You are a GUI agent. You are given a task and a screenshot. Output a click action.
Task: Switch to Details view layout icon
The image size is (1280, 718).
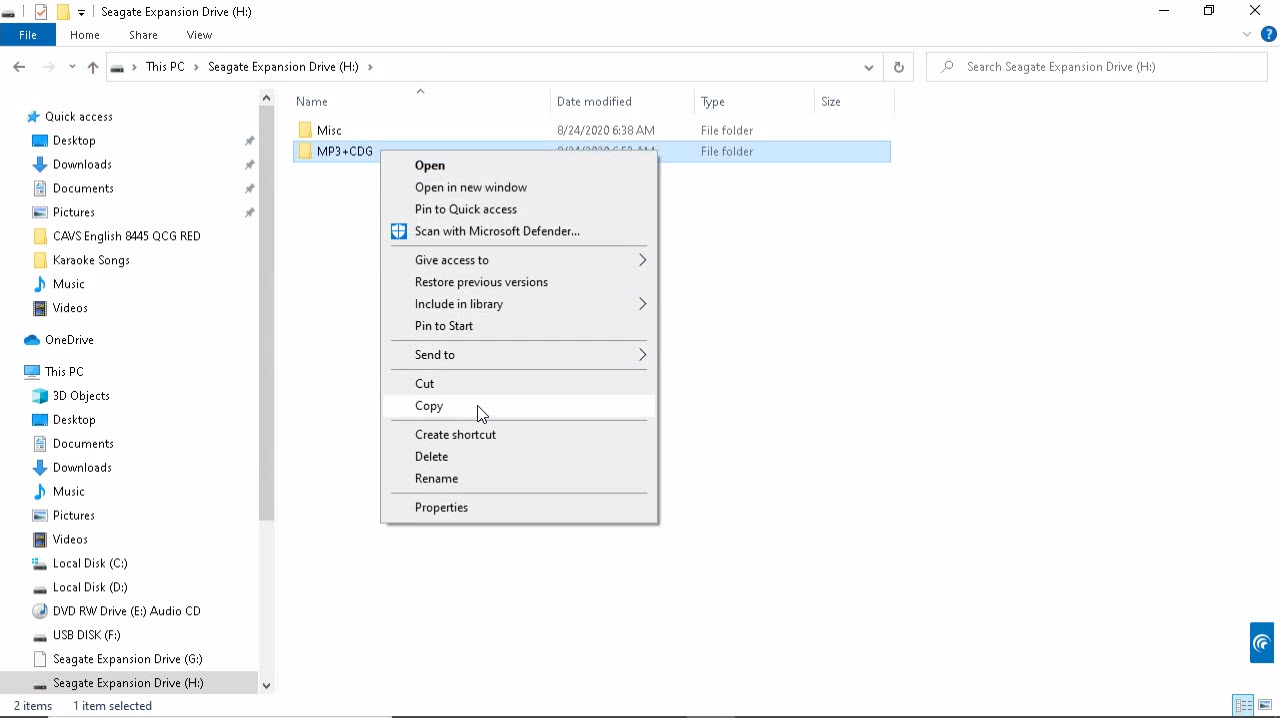click(1243, 706)
